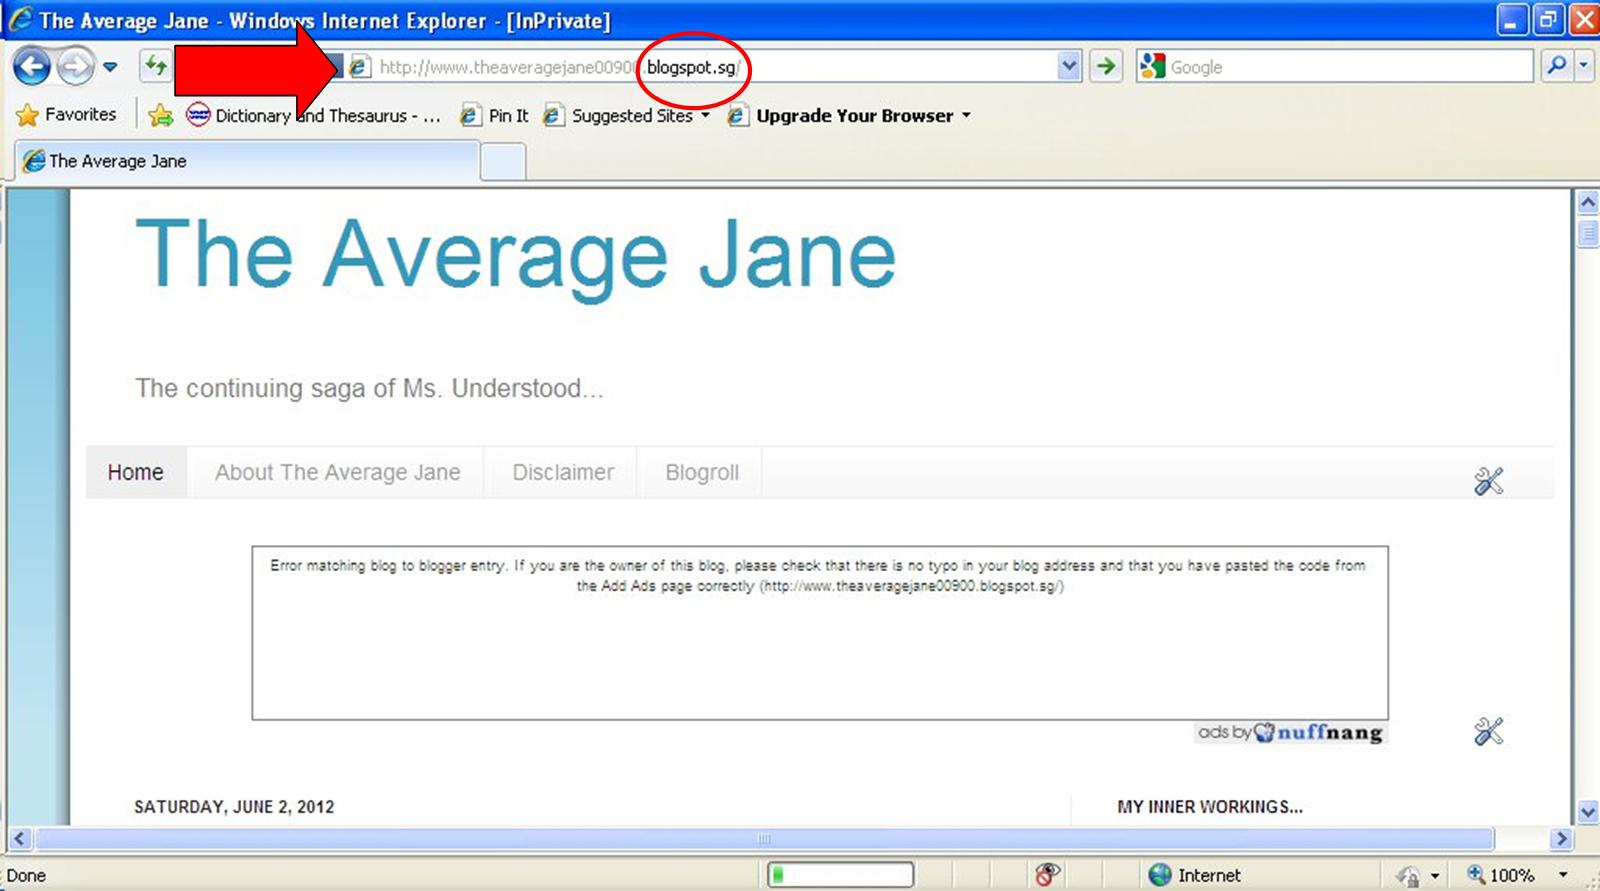The height and width of the screenshot is (891, 1600).
Task: Go to the blog Home tab
Action: pos(136,472)
